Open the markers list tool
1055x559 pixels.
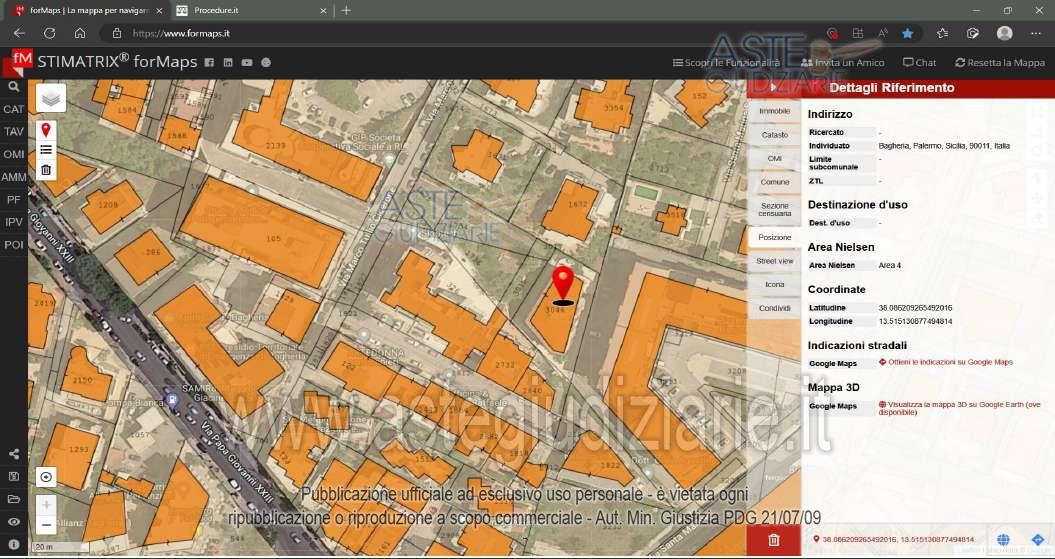(x=46, y=150)
